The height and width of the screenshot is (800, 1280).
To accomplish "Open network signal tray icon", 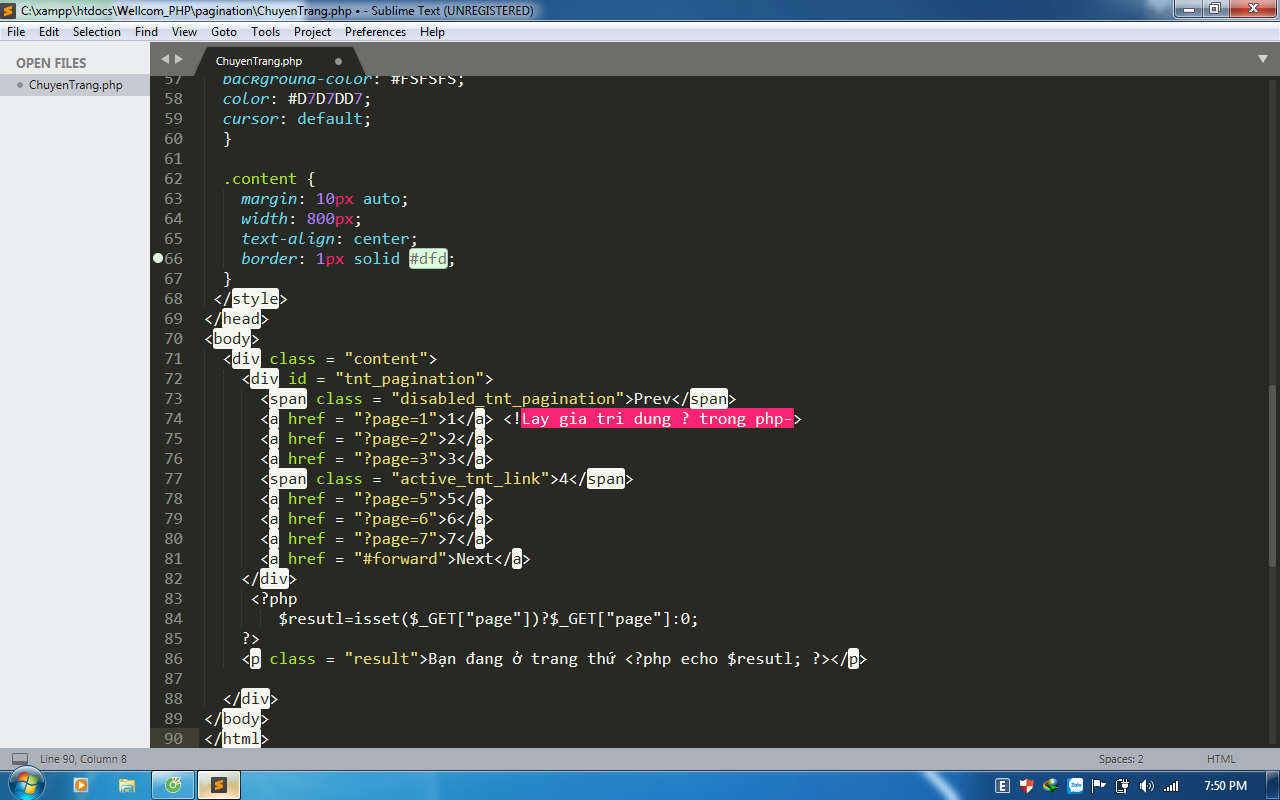I will pos(1171,786).
